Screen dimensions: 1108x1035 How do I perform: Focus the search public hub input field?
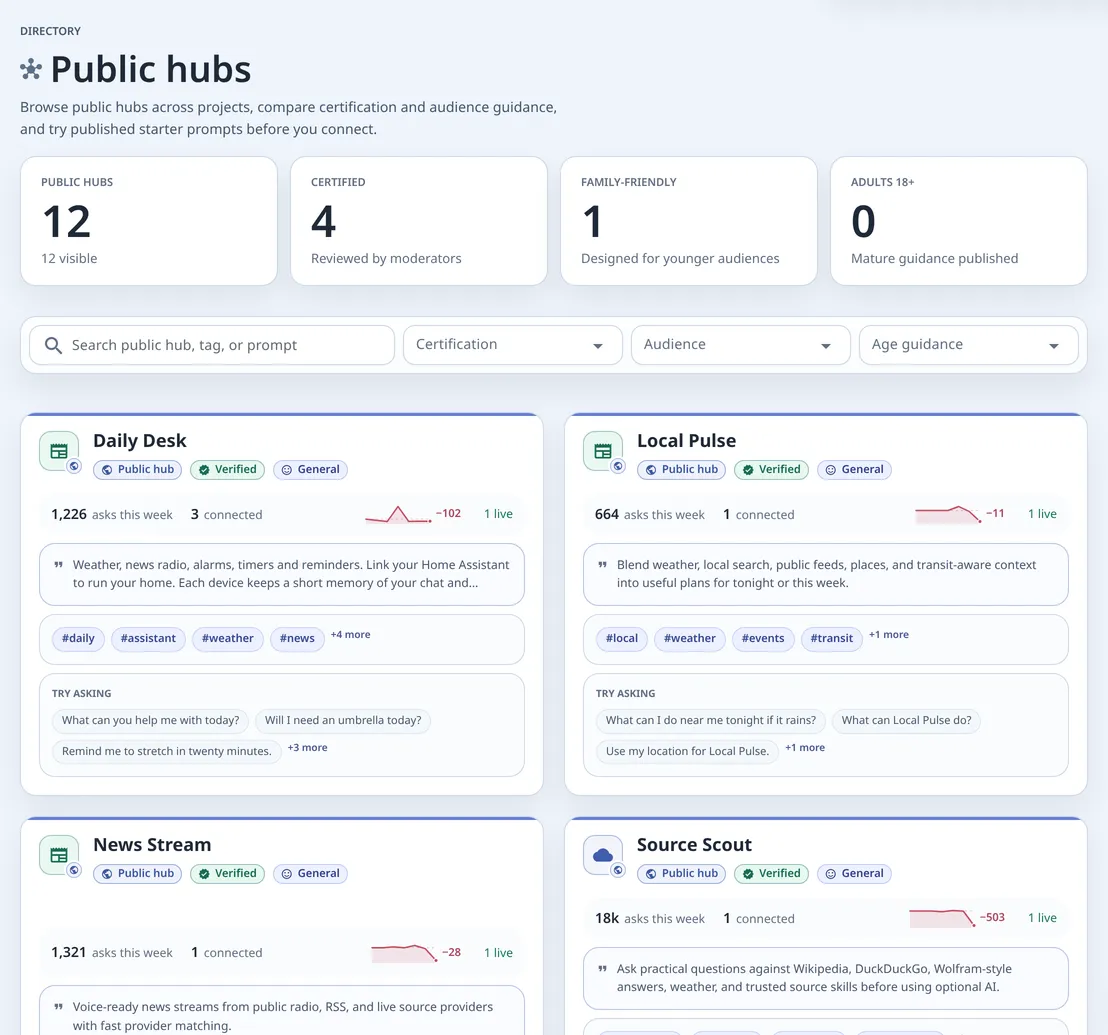[x=212, y=345]
